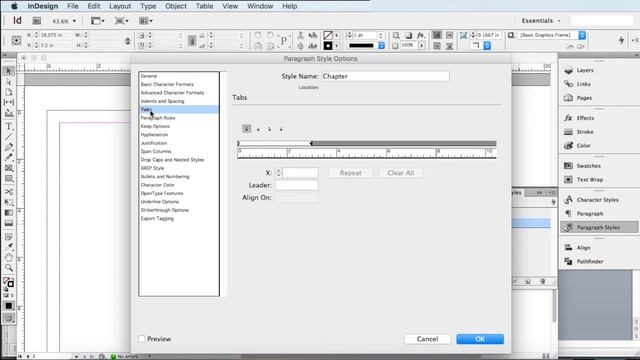
Task: Select the Gradient Swatch tool
Action: tap(9, 213)
